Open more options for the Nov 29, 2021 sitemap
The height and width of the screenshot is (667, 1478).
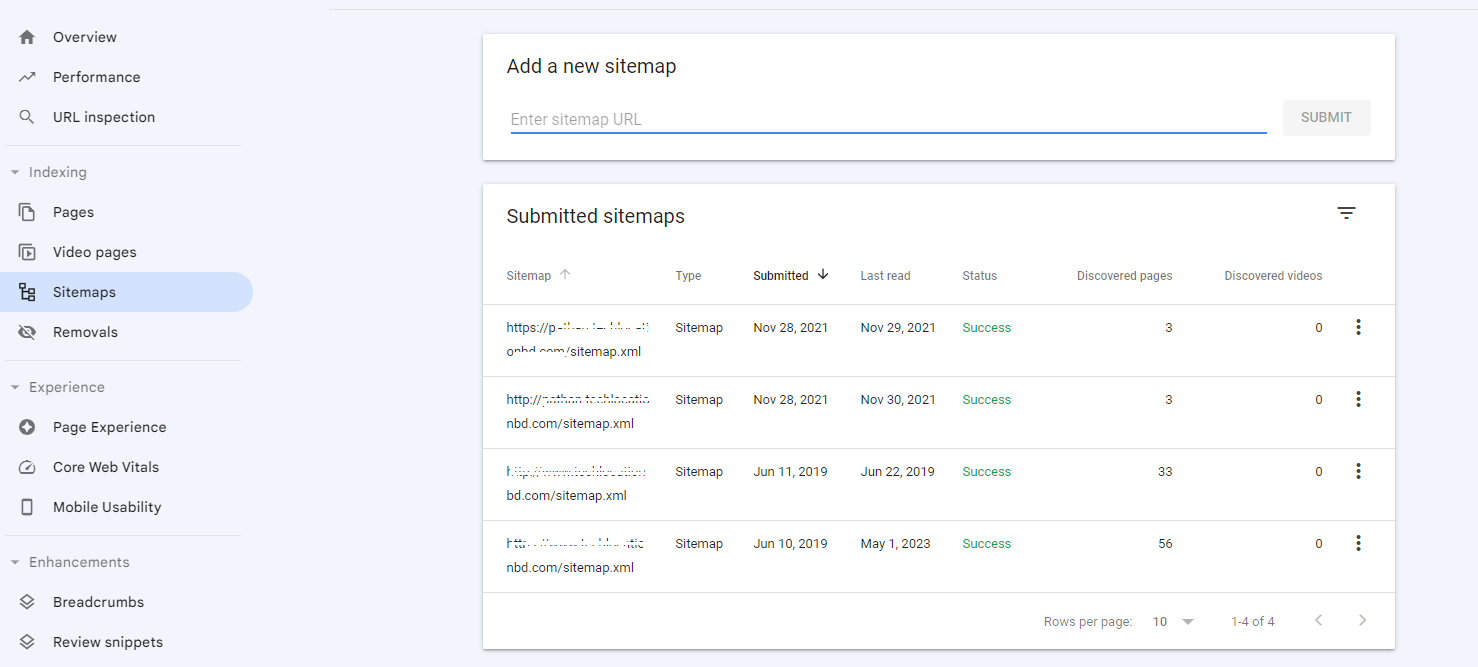coord(1358,327)
